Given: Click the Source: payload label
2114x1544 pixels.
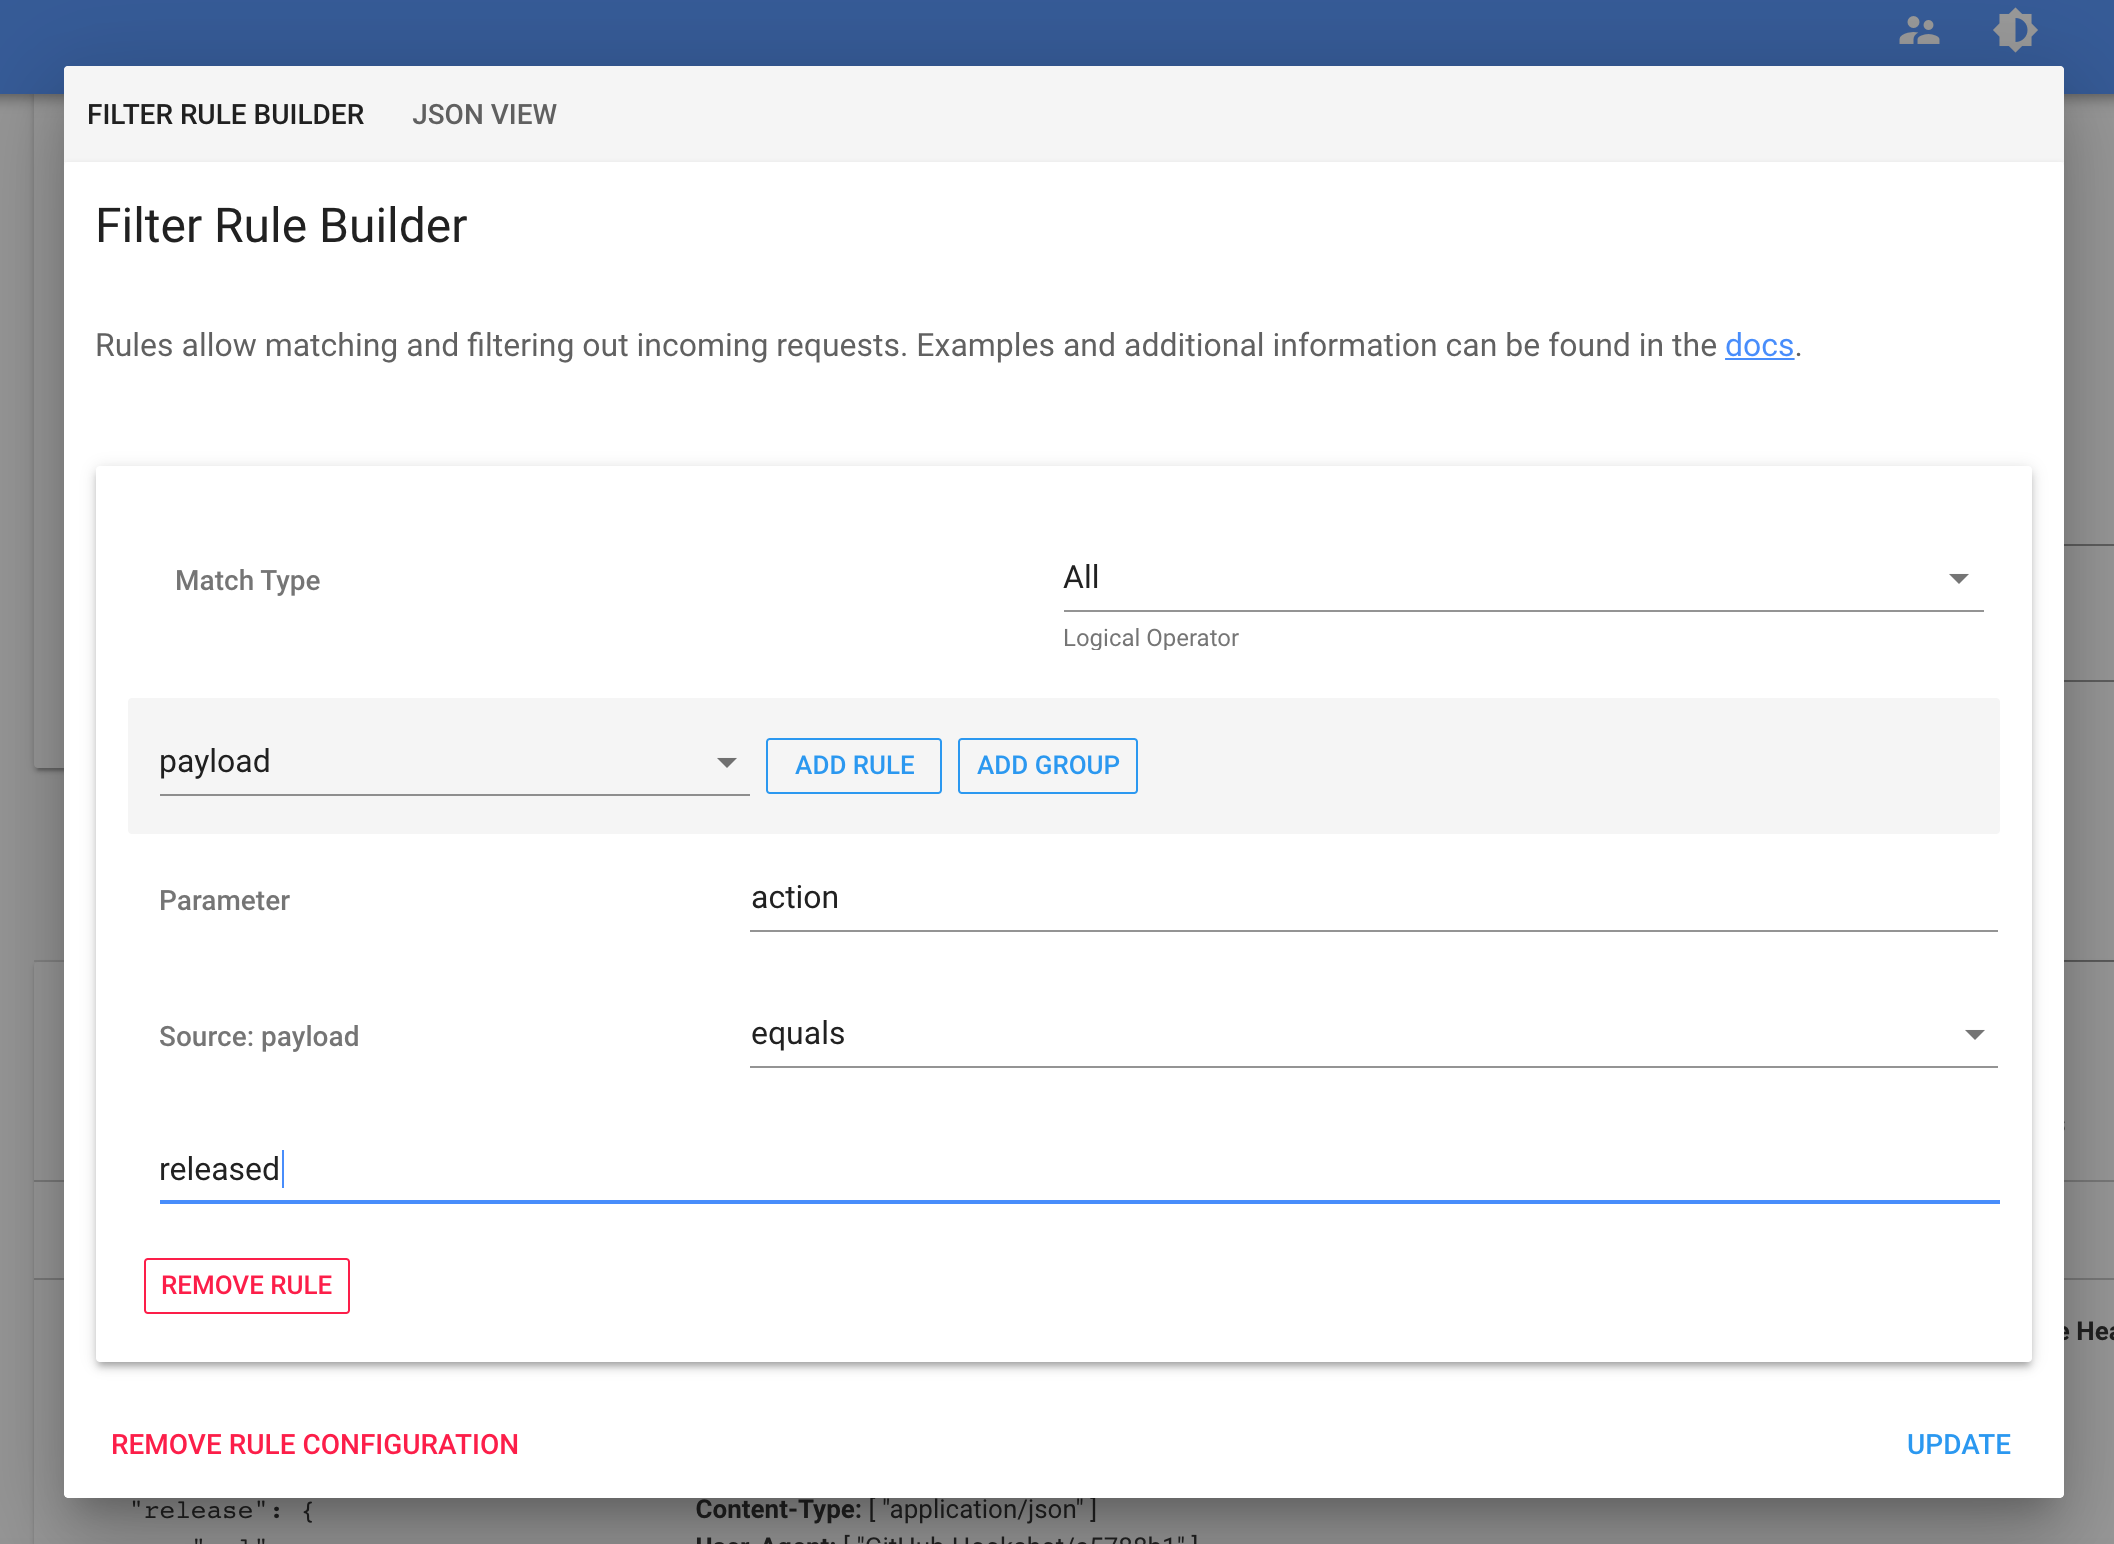Looking at the screenshot, I should (x=258, y=1036).
